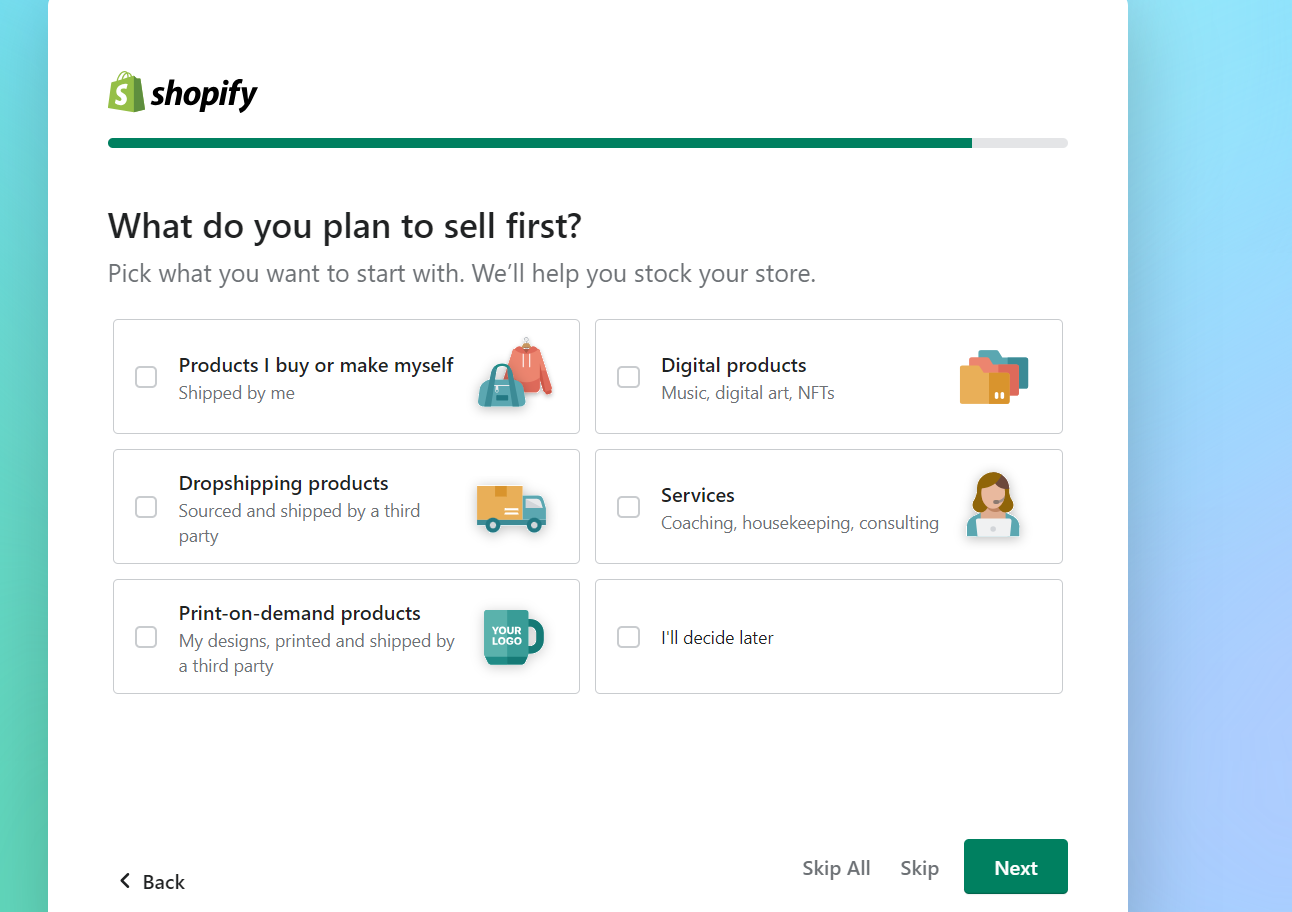The height and width of the screenshot is (912, 1292).
Task: Click the dropshipping delivery truck icon
Action: 511,507
